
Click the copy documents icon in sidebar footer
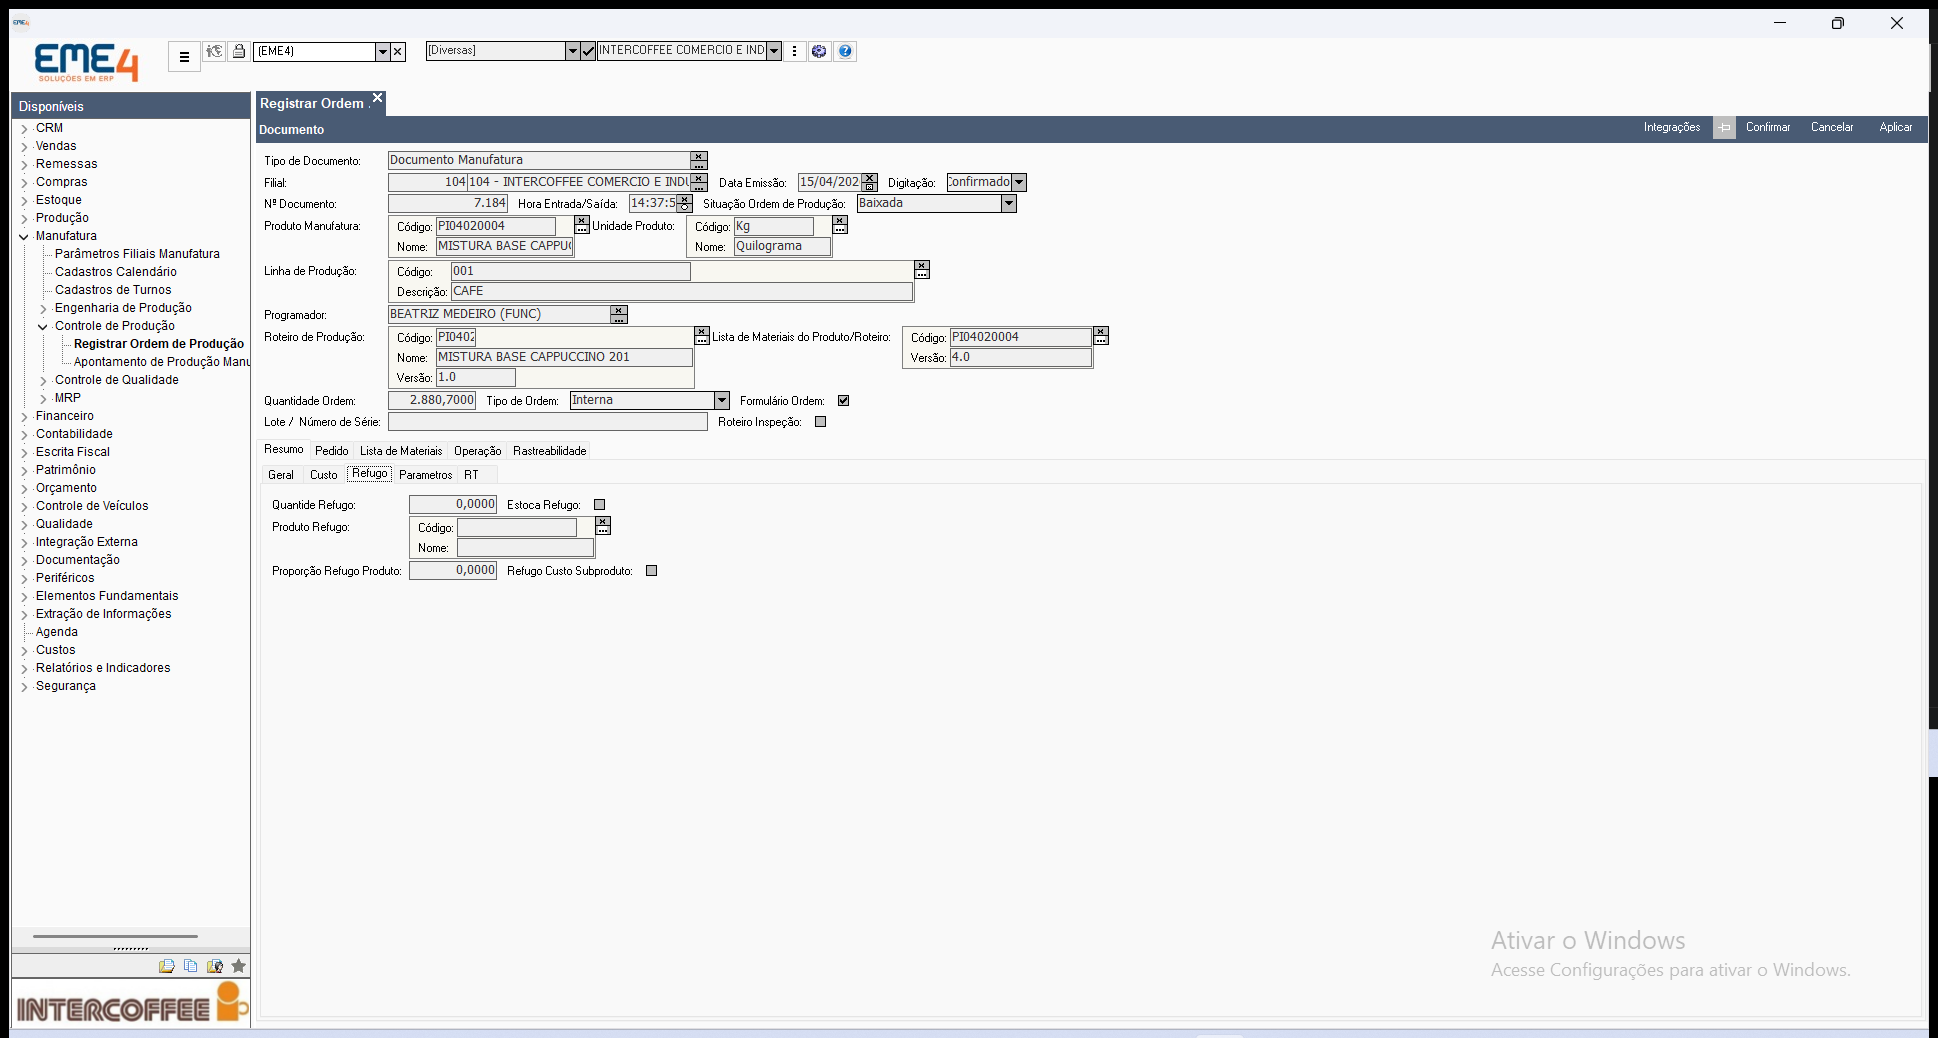(190, 966)
